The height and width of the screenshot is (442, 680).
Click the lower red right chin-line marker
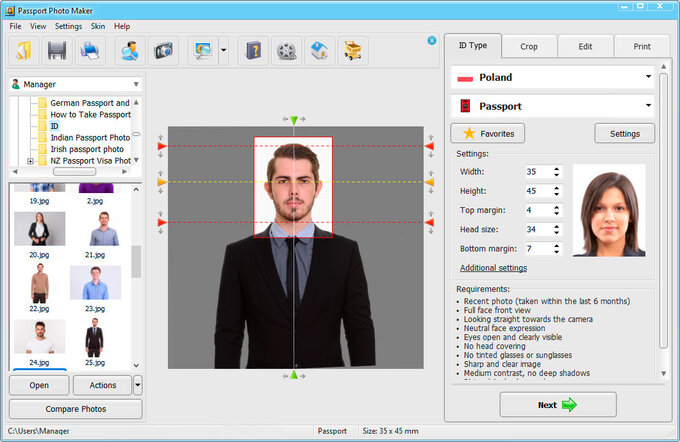coord(429,223)
